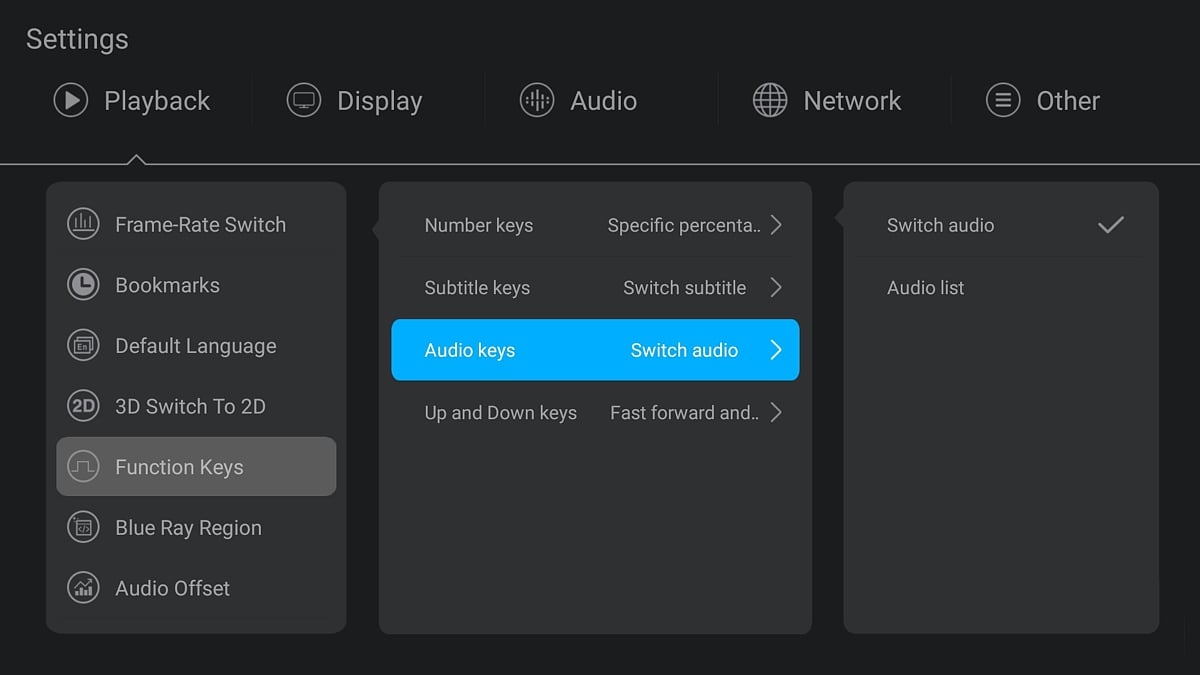Open Default Language settings entry

pyautogui.click(x=195, y=346)
